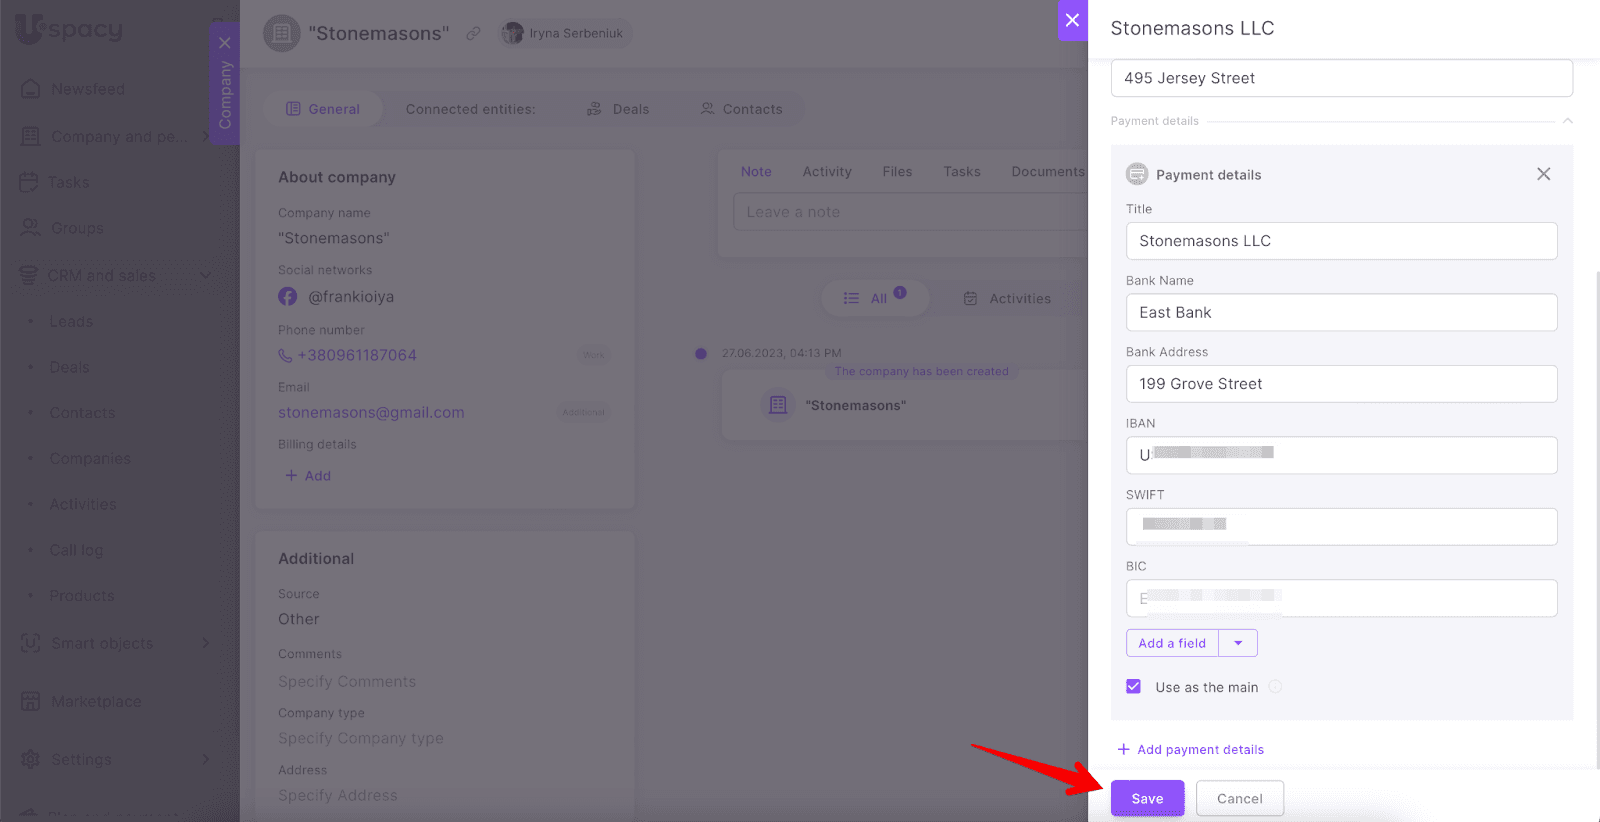Image resolution: width=1600 pixels, height=822 pixels.
Task: Remove the Payment details block with X icon
Action: click(x=1543, y=174)
